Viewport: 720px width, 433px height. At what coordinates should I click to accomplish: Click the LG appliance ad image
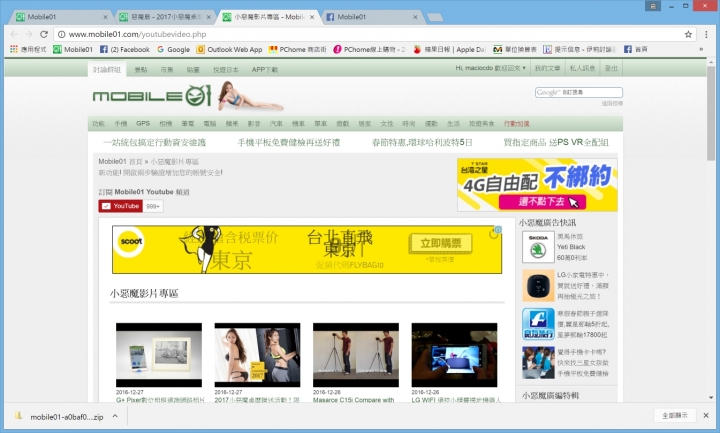click(538, 285)
